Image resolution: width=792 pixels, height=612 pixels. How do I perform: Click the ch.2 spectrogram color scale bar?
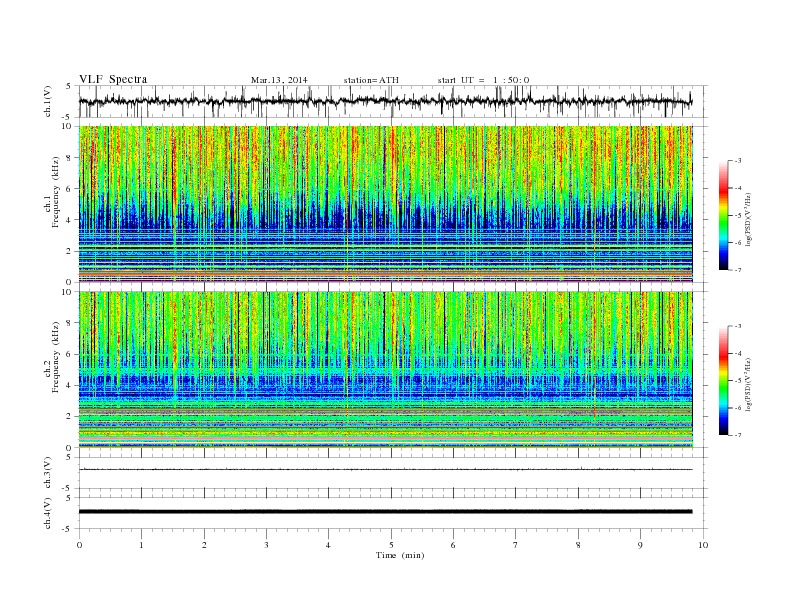coord(723,380)
